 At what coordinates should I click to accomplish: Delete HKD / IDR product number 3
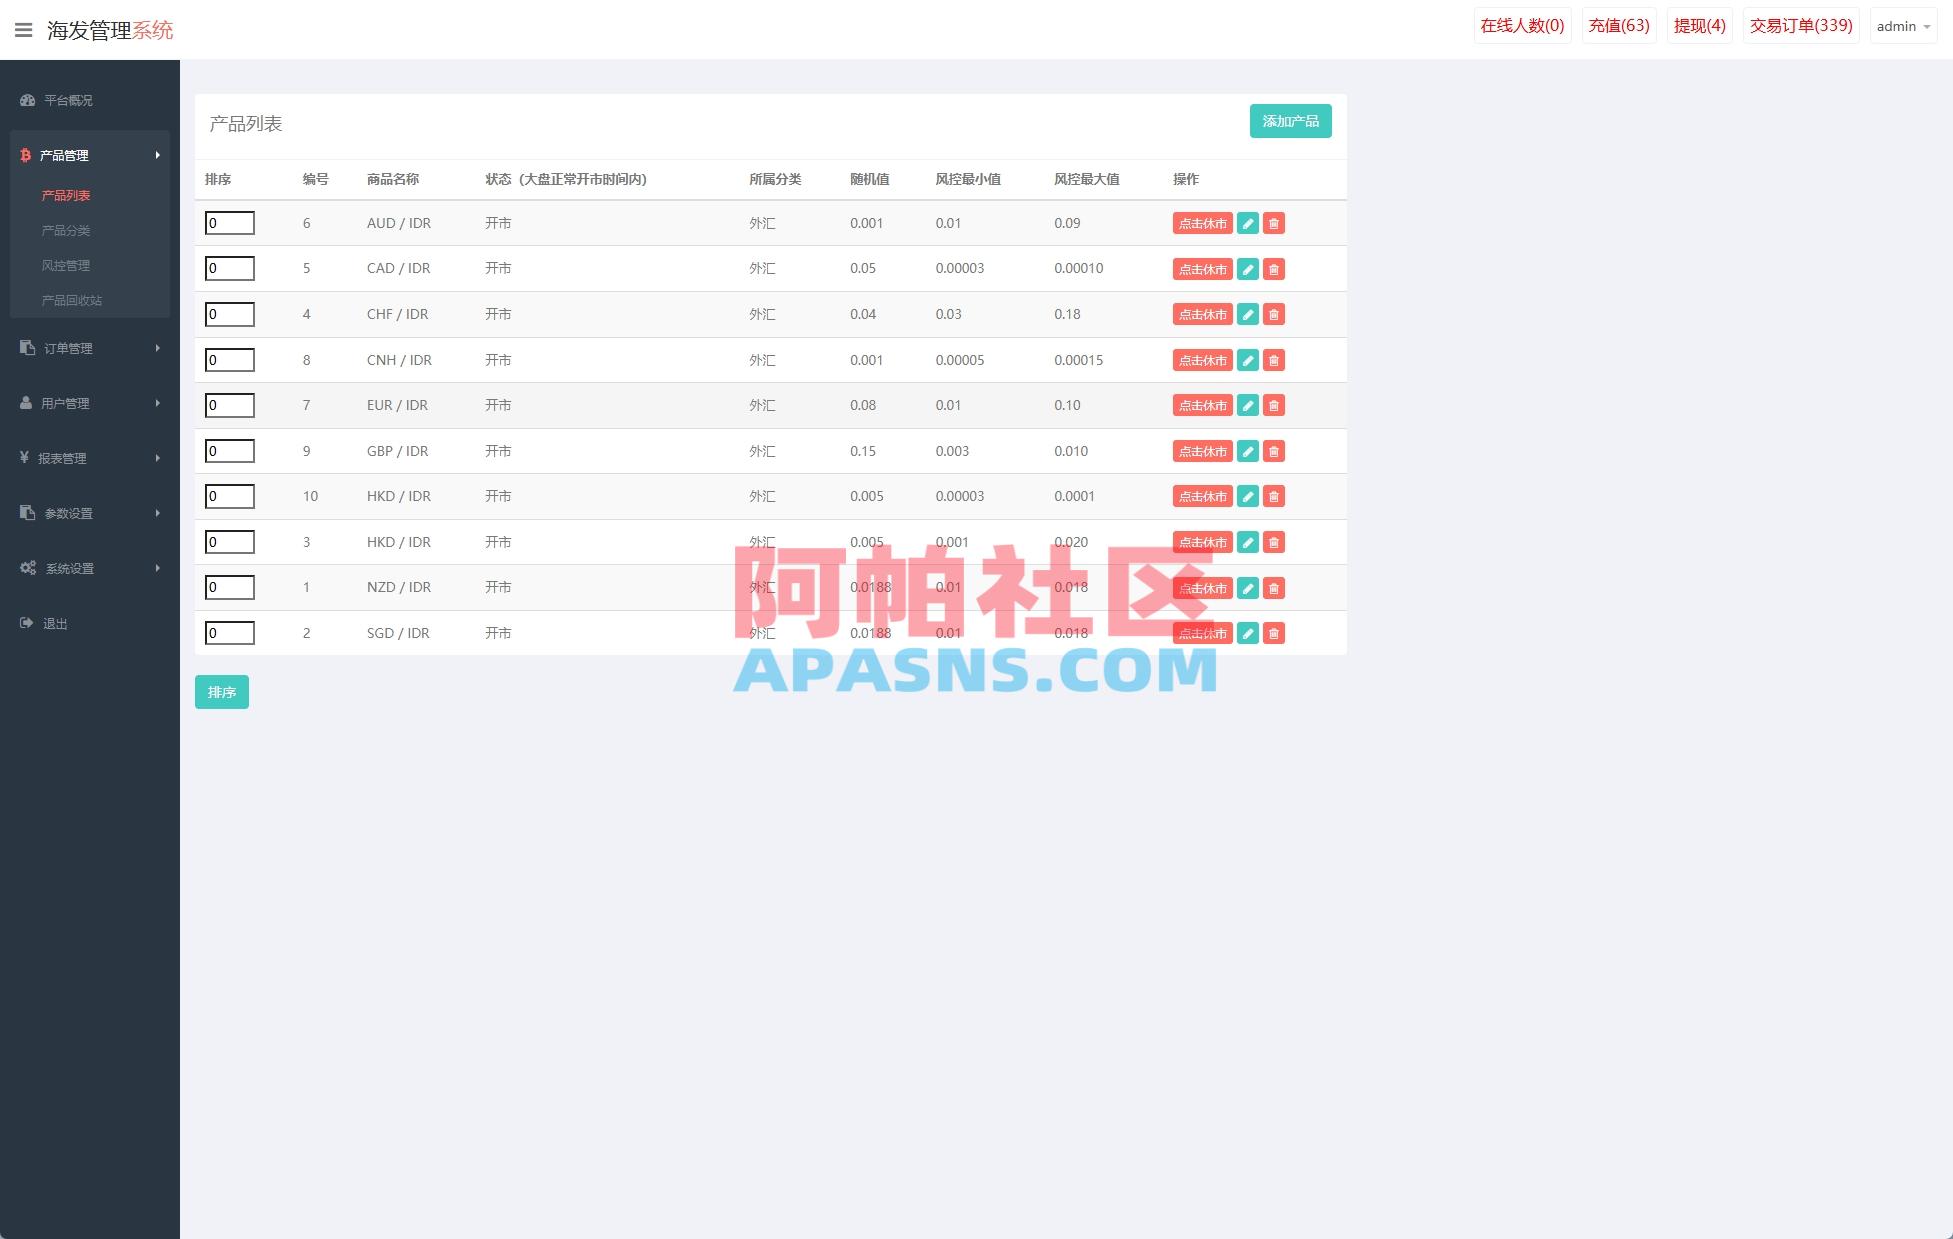pyautogui.click(x=1274, y=542)
